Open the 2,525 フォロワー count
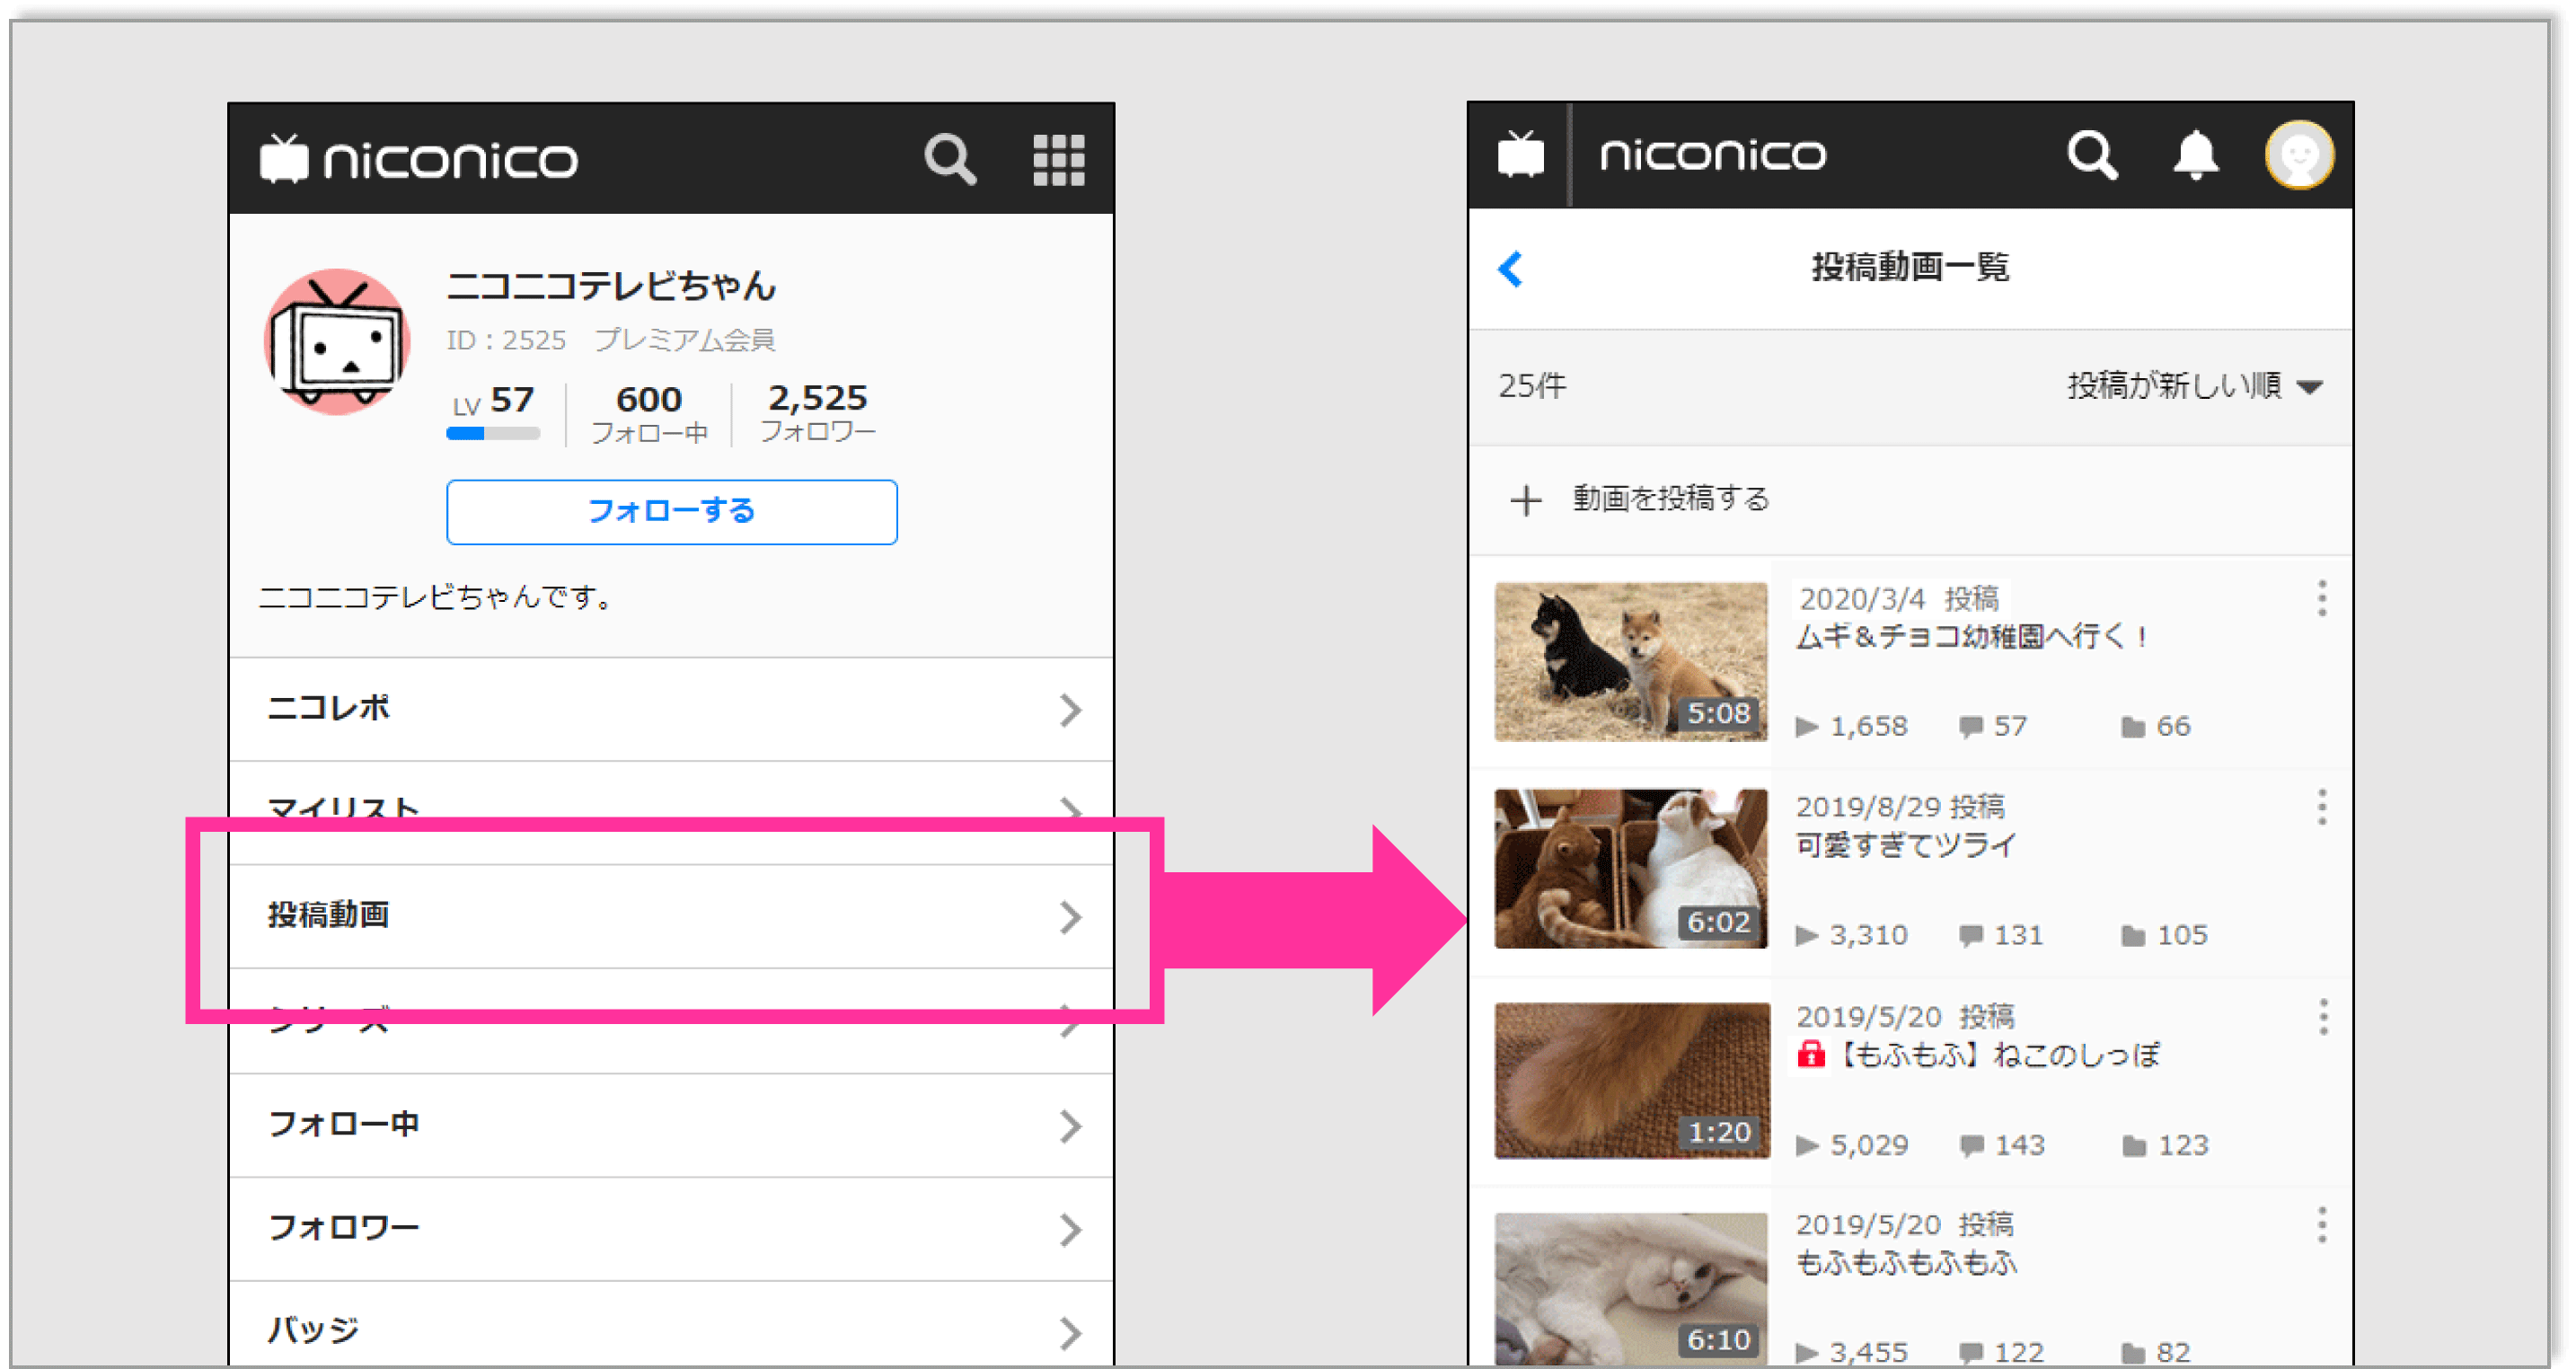 pyautogui.click(x=817, y=412)
